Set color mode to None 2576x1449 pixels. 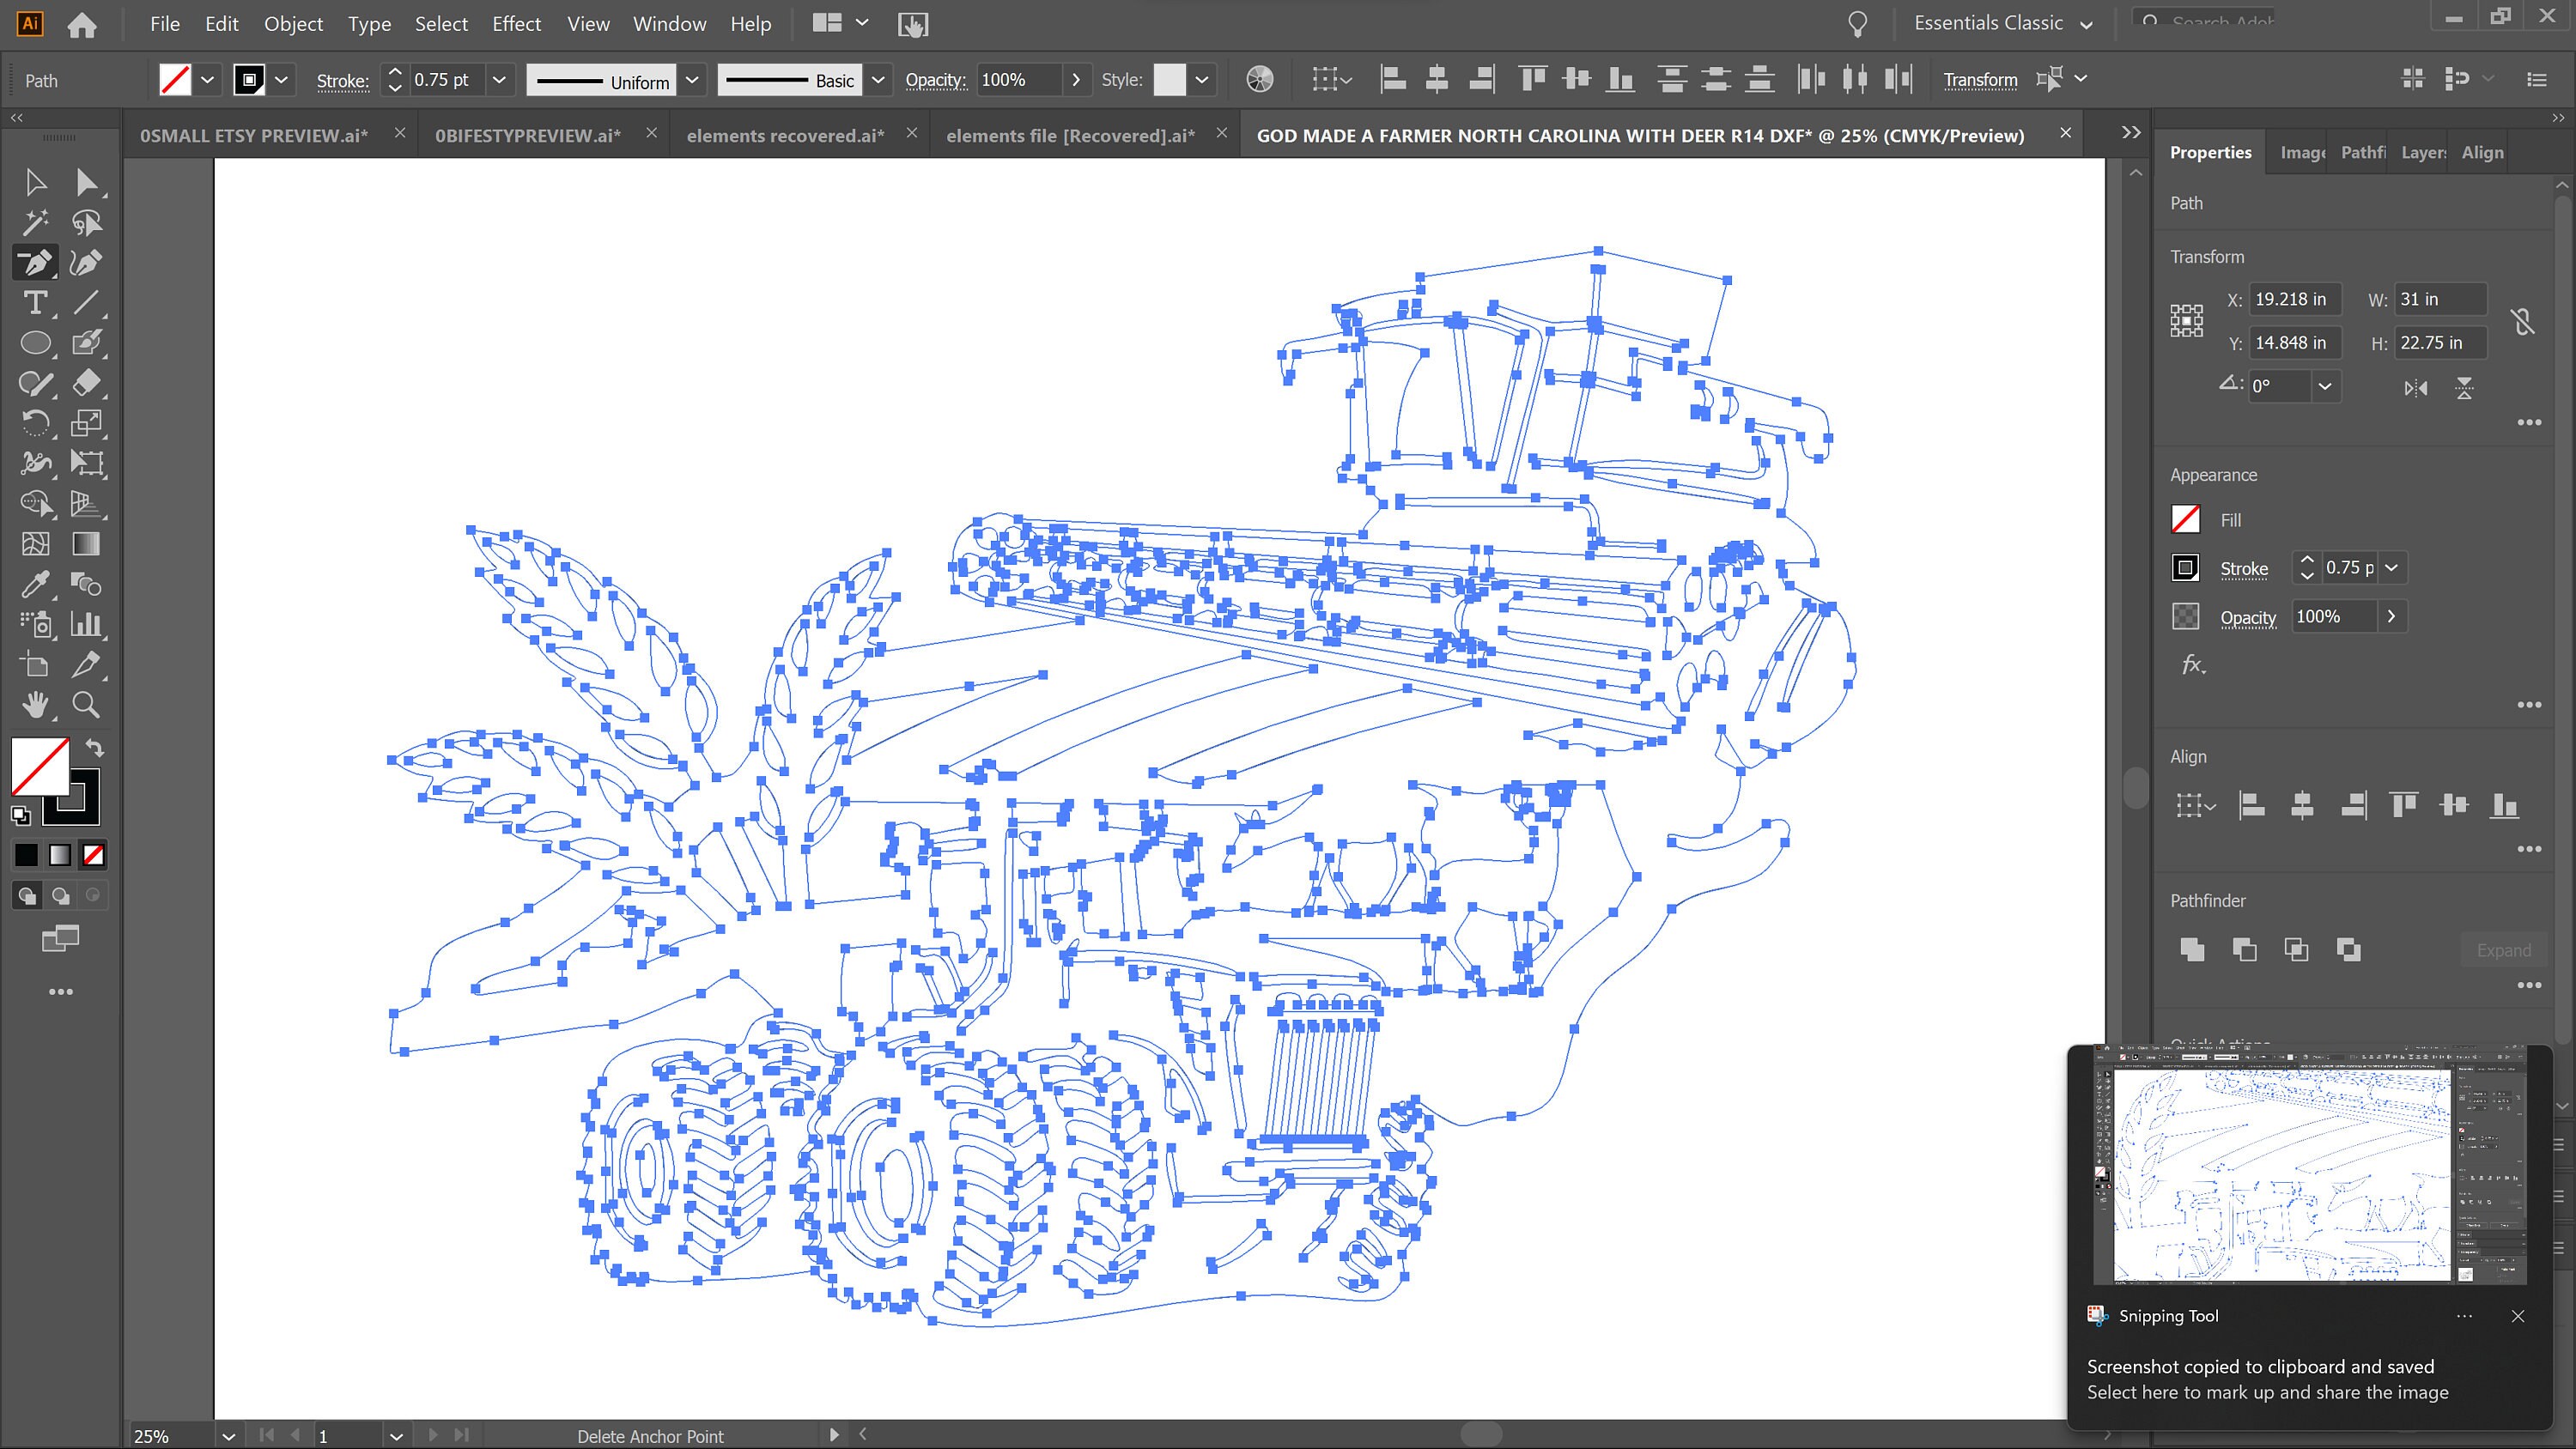[x=93, y=855]
